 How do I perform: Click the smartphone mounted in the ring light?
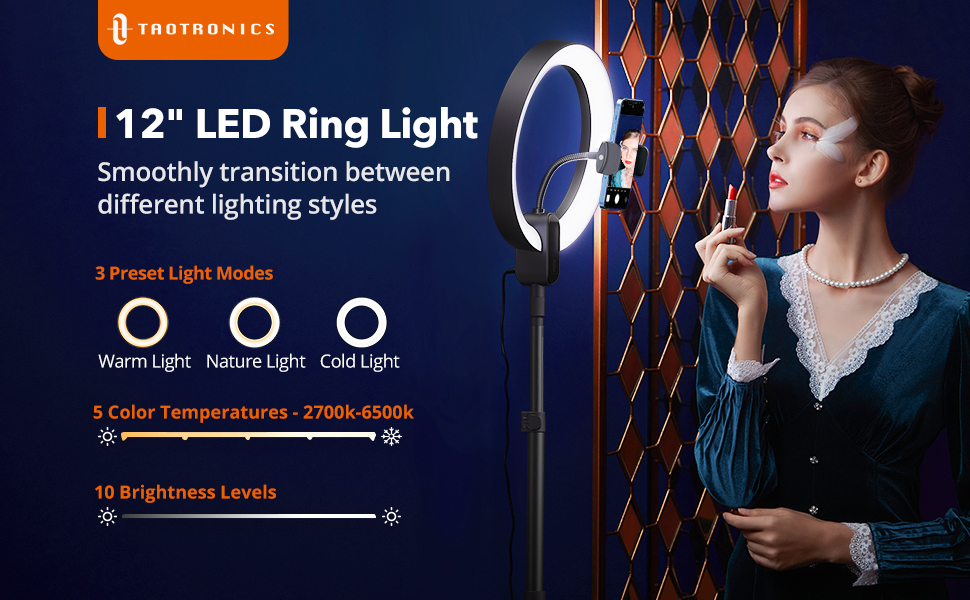click(x=624, y=155)
